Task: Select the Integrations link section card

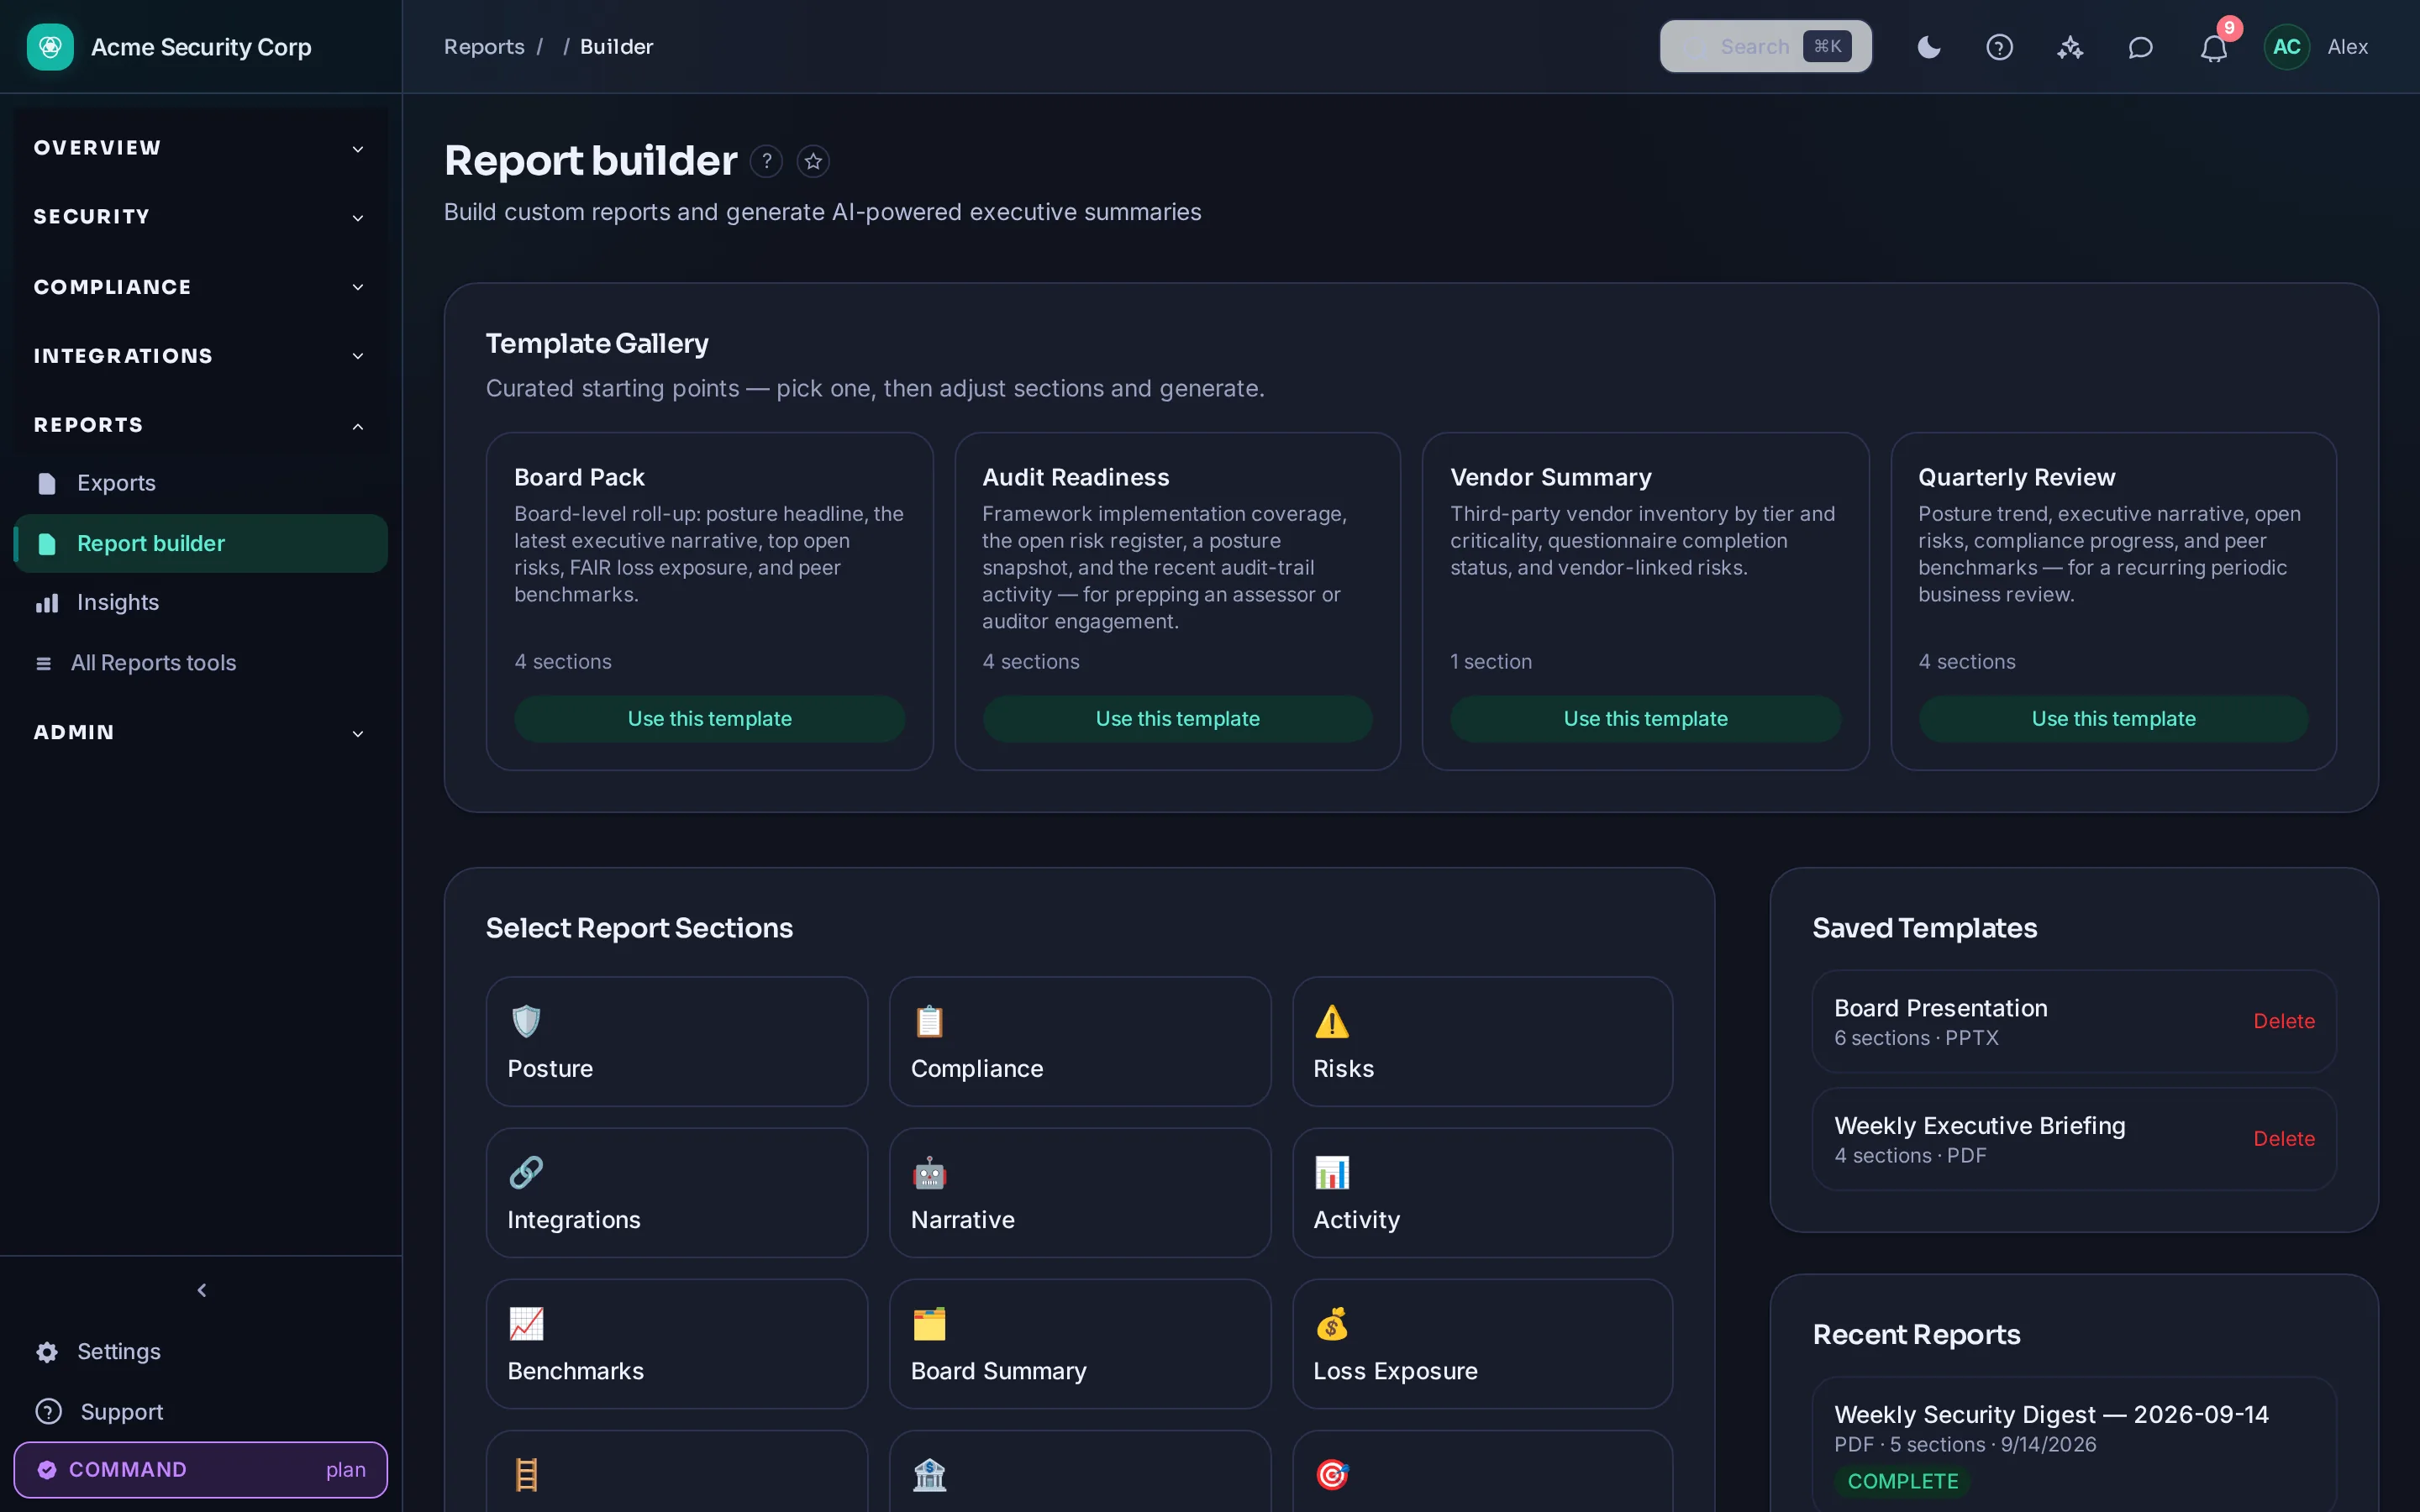Action: click(677, 1192)
